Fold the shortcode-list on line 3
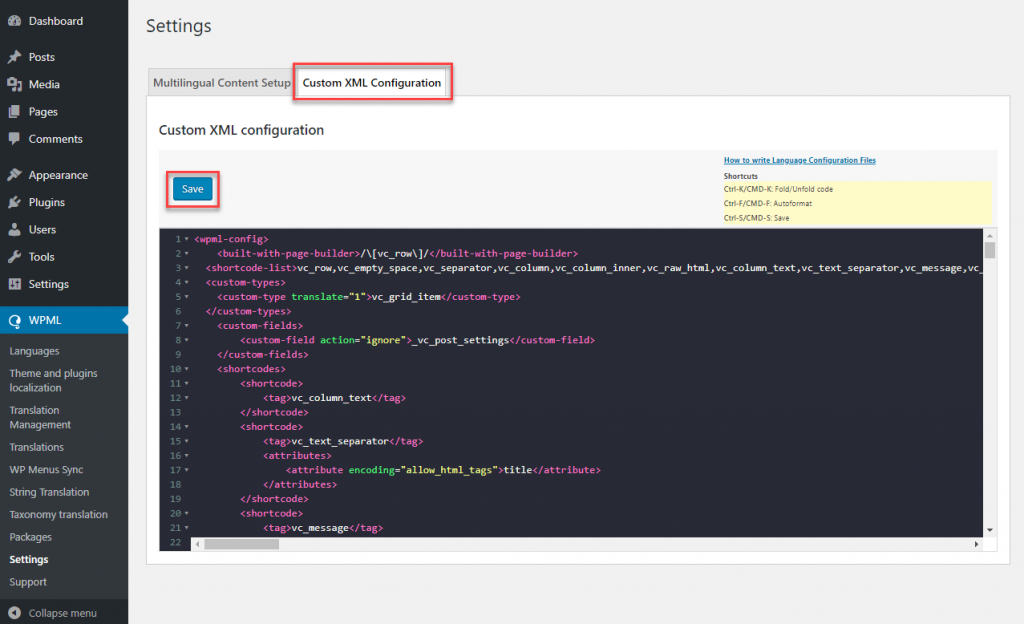This screenshot has height=624, width=1024. (x=187, y=268)
